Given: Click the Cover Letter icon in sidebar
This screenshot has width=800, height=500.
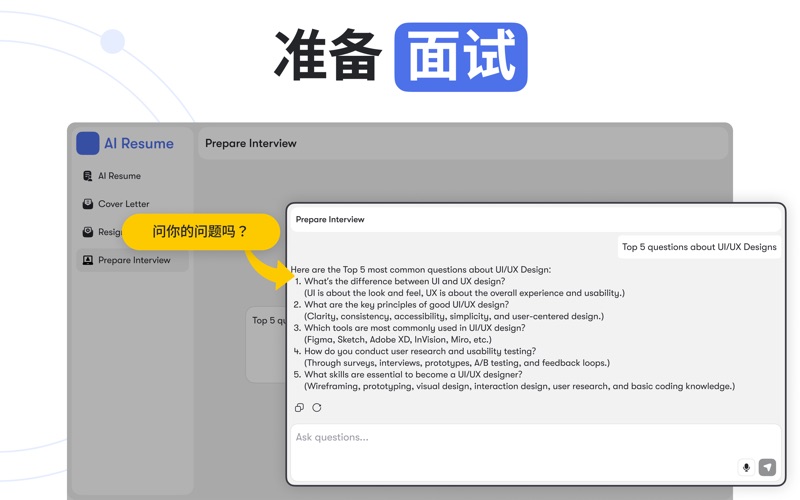Looking at the screenshot, I should [x=88, y=204].
